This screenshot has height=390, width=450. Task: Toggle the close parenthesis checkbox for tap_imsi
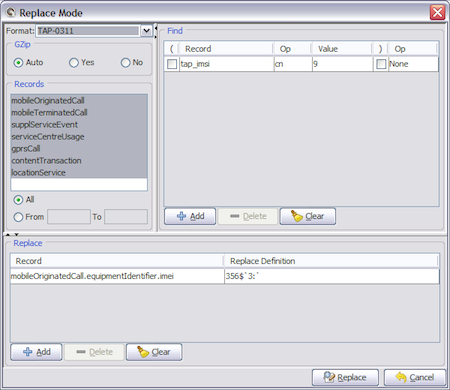point(381,64)
